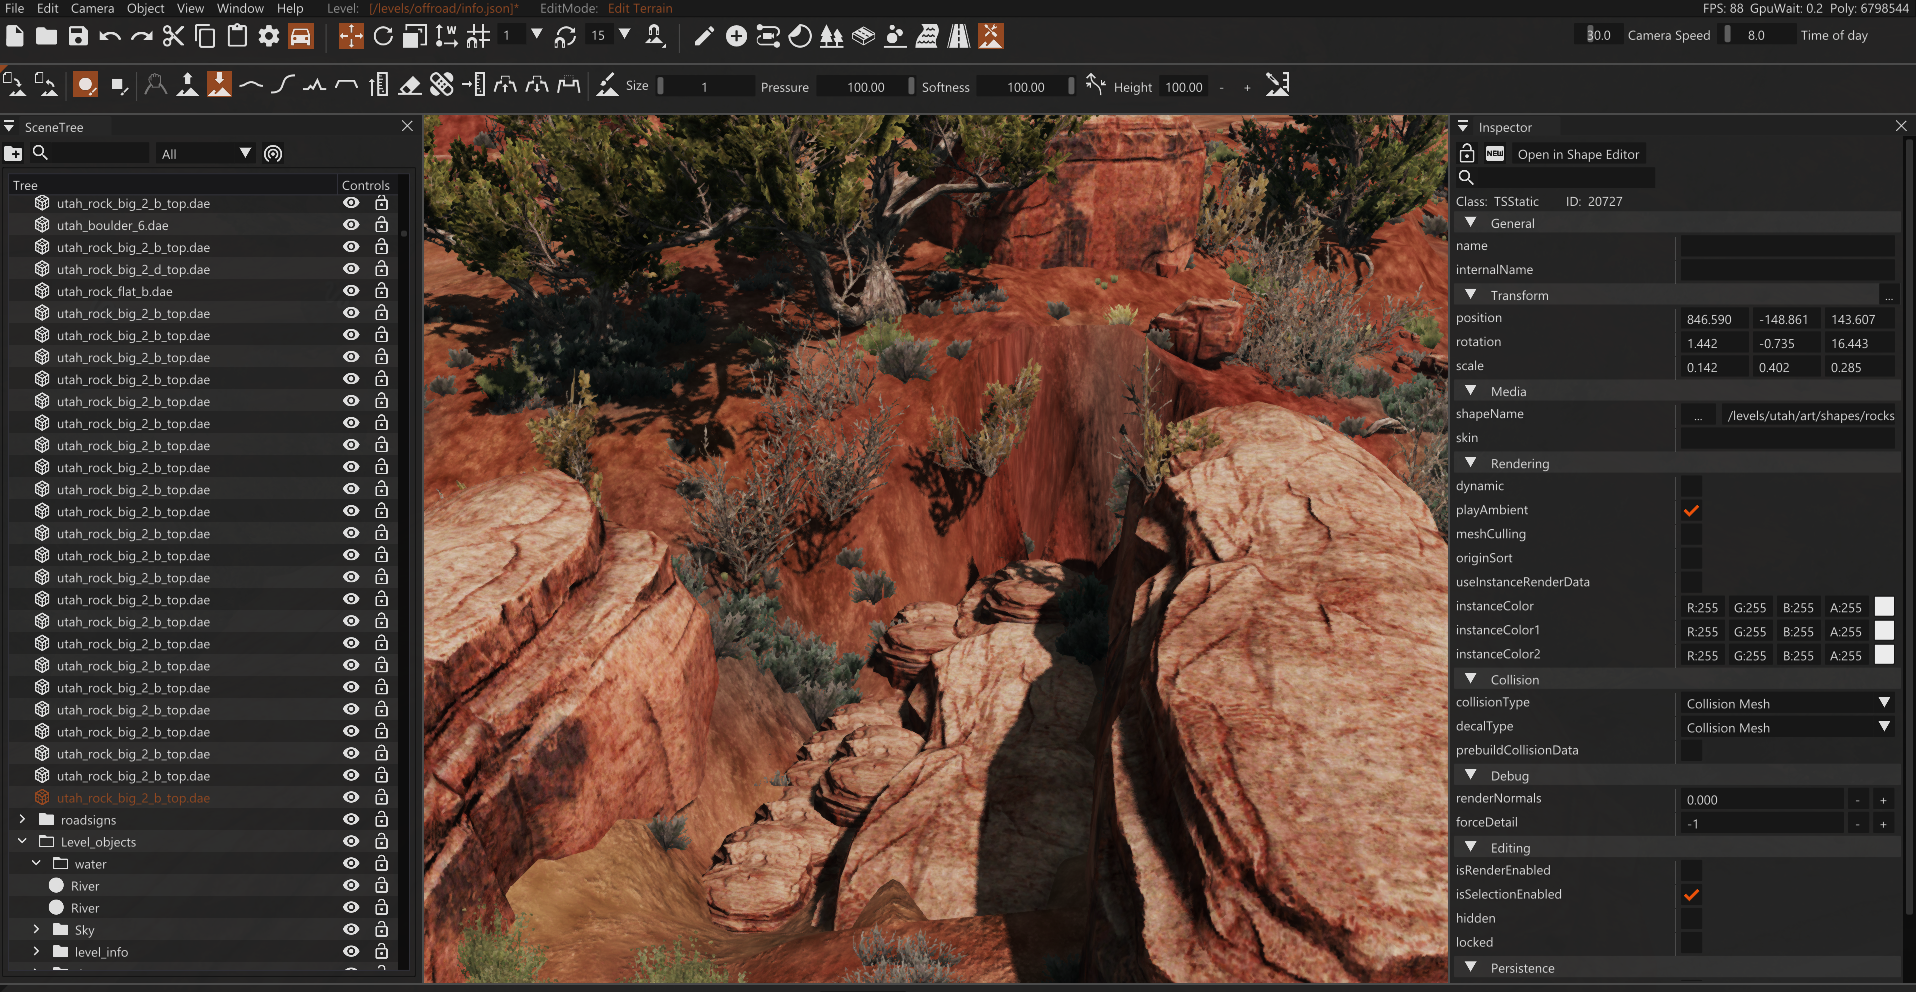This screenshot has width=1916, height=992.
Task: Choose the square brush shape
Action: [x=119, y=85]
